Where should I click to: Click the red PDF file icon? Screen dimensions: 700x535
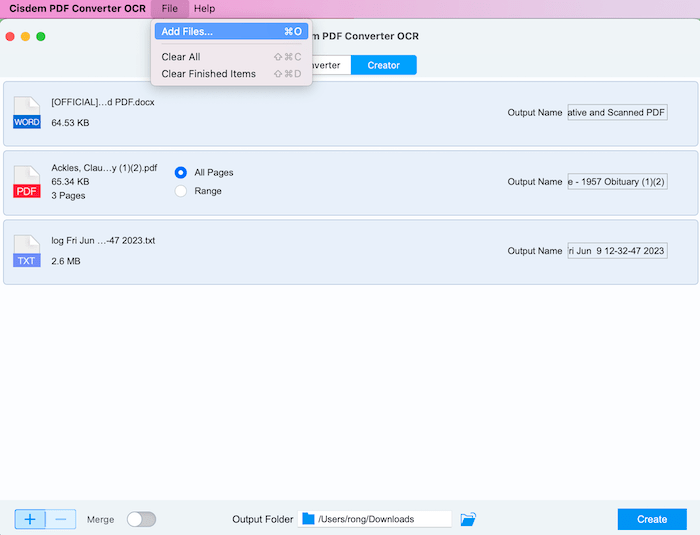click(27, 182)
